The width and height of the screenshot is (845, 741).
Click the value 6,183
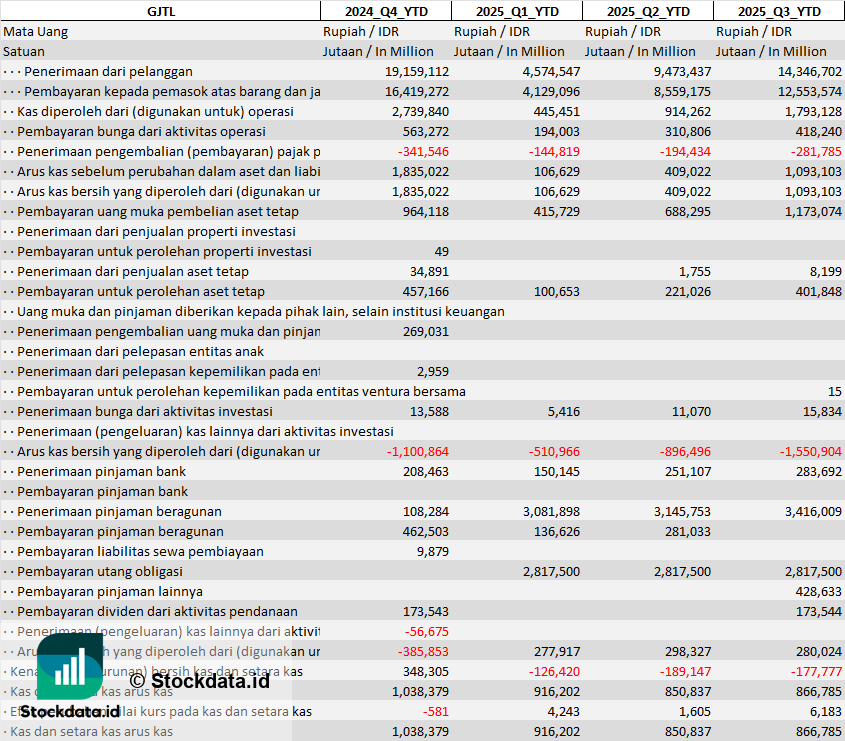coord(826,711)
